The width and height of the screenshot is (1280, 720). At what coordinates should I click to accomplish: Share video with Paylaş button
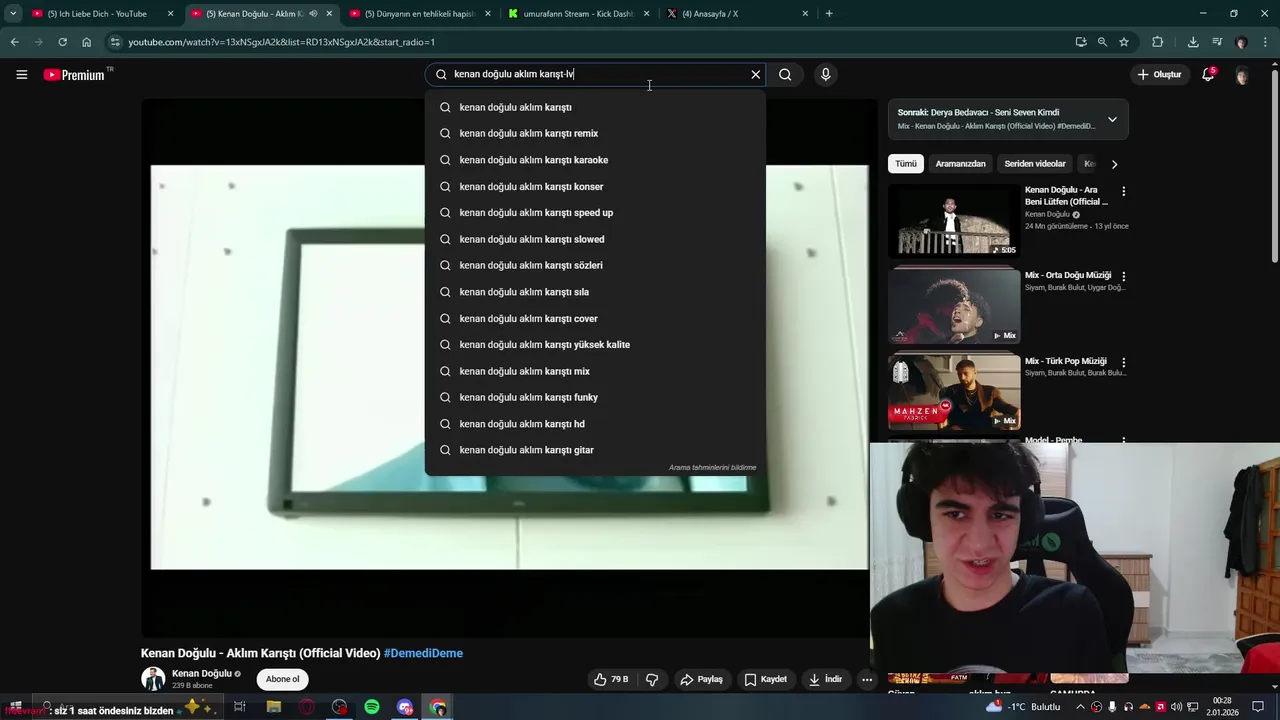coord(702,679)
